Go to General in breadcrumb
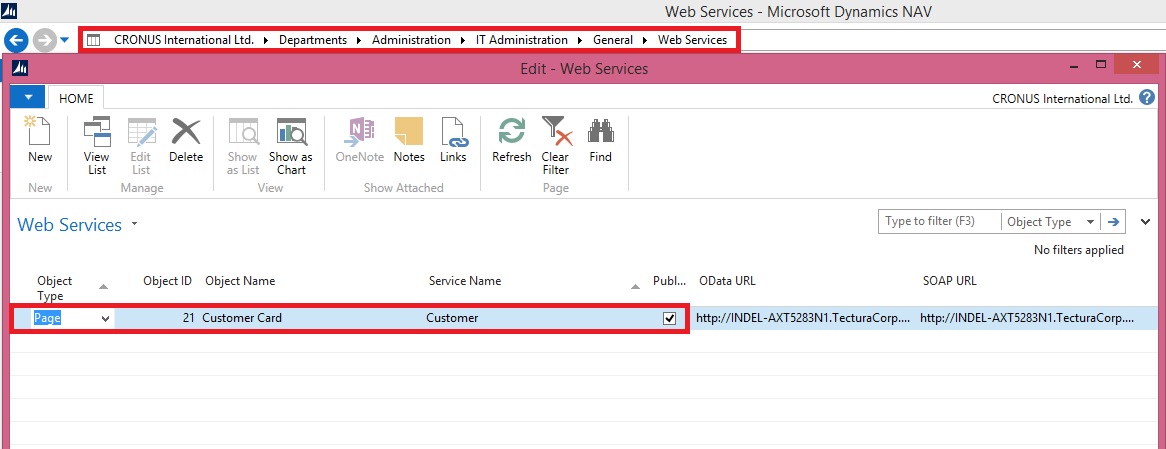 [x=613, y=40]
